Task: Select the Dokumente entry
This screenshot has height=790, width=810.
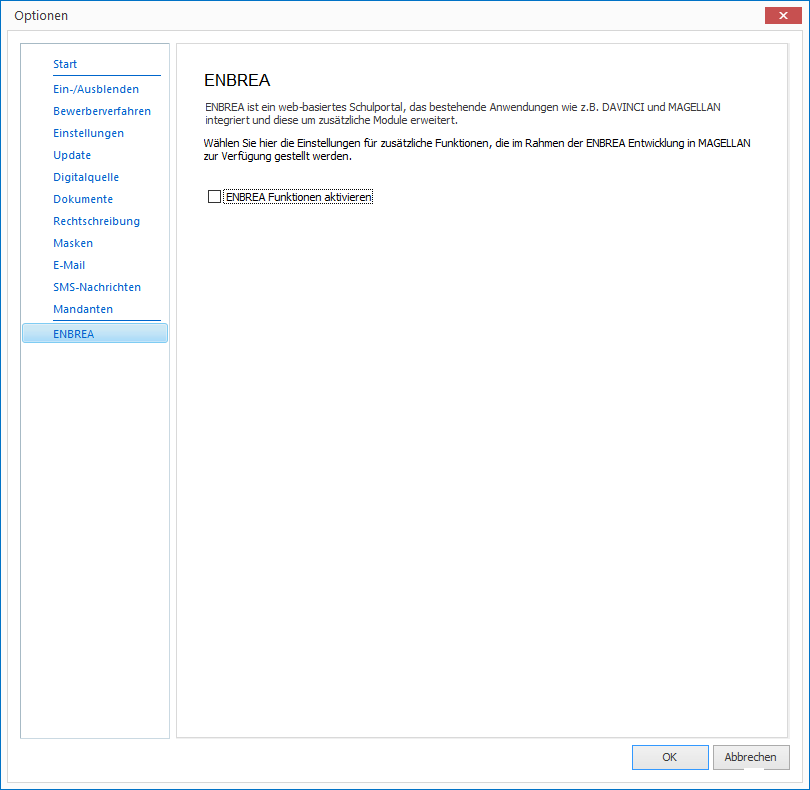Action: (83, 199)
